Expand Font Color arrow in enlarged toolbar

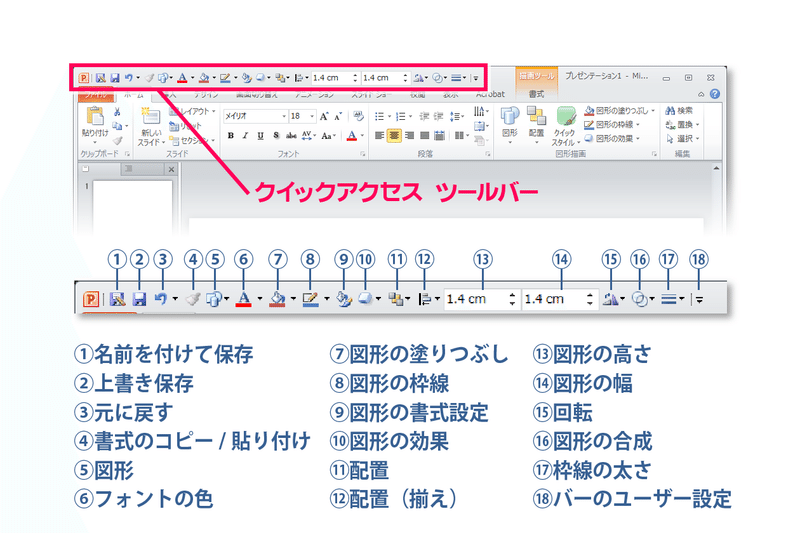[260, 299]
